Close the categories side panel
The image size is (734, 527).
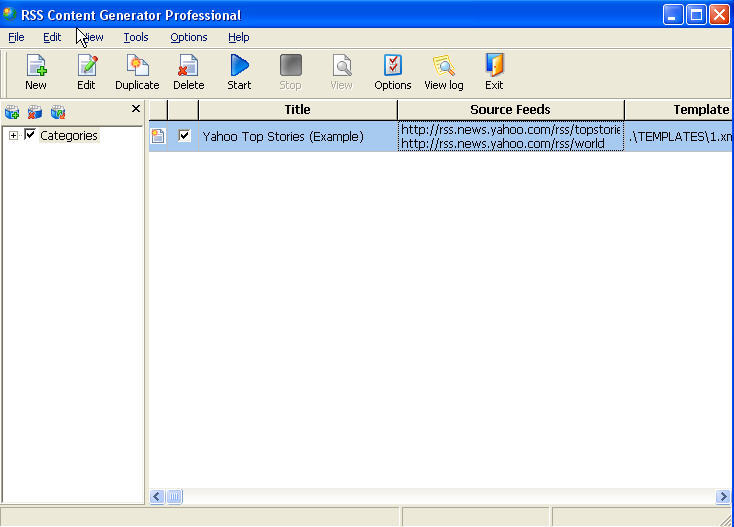(x=136, y=109)
